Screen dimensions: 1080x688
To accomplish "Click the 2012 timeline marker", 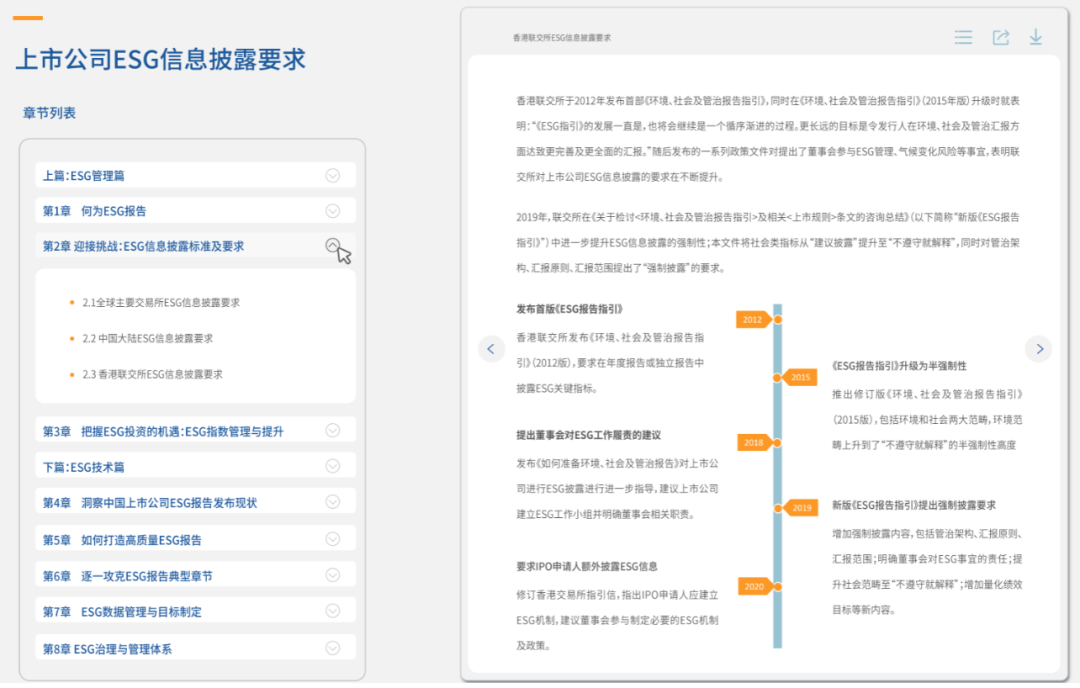I will pos(753,320).
